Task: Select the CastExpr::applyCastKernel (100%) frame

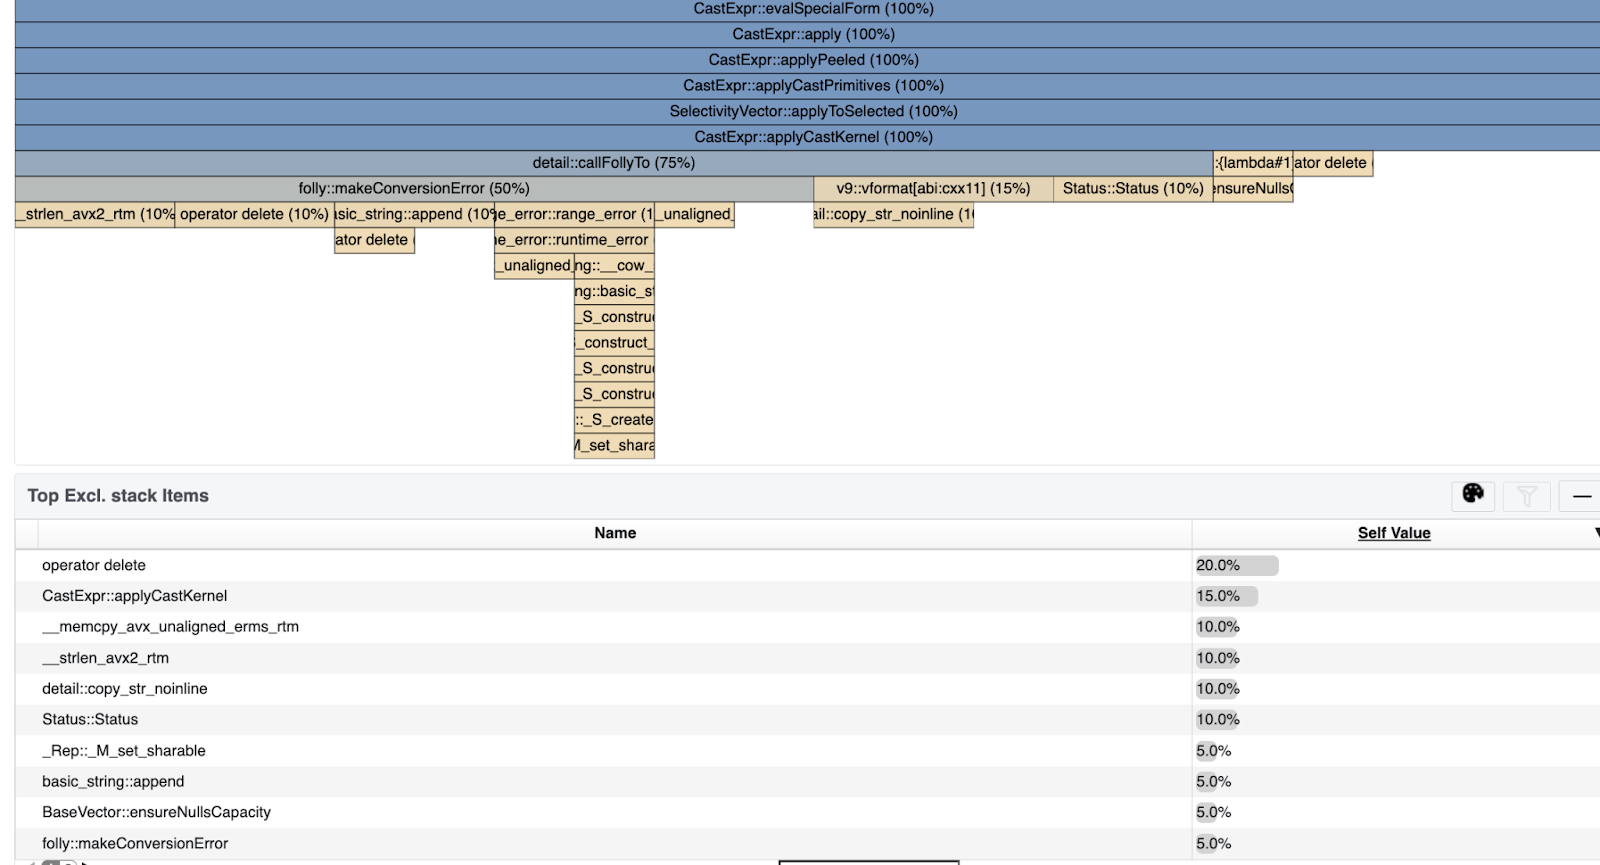Action: (x=813, y=137)
